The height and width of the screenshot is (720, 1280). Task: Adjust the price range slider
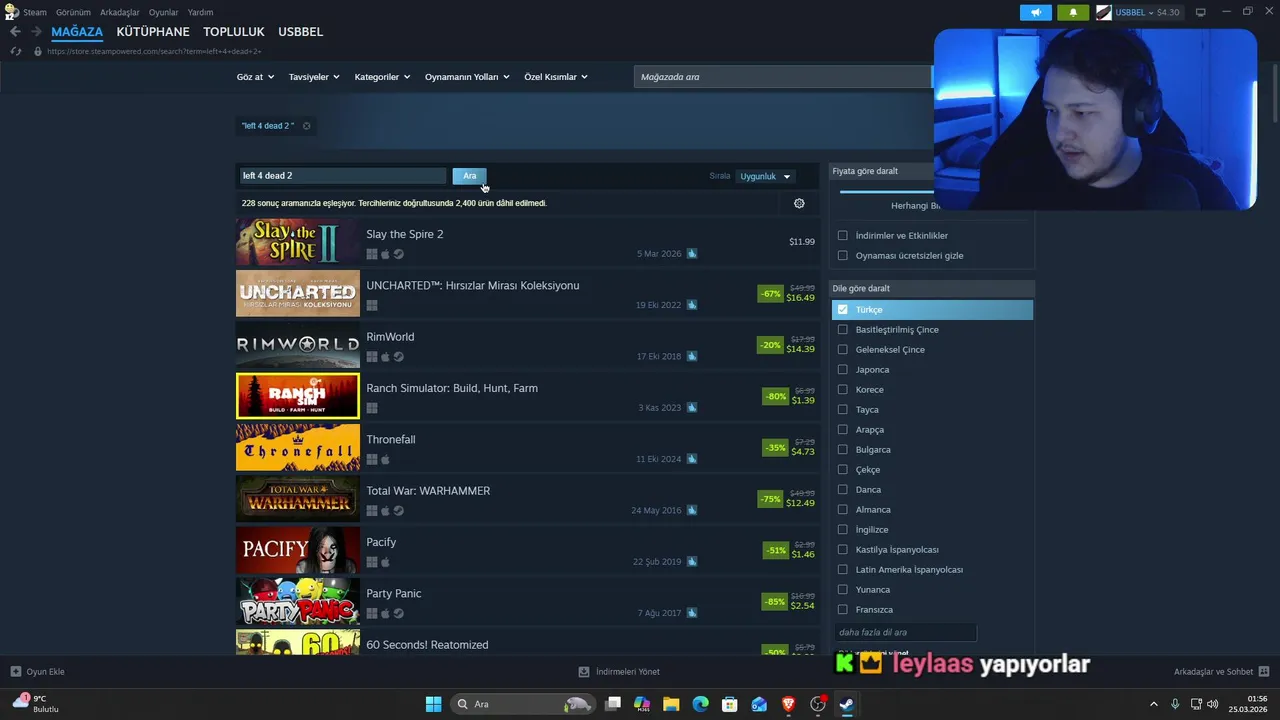click(x=886, y=190)
